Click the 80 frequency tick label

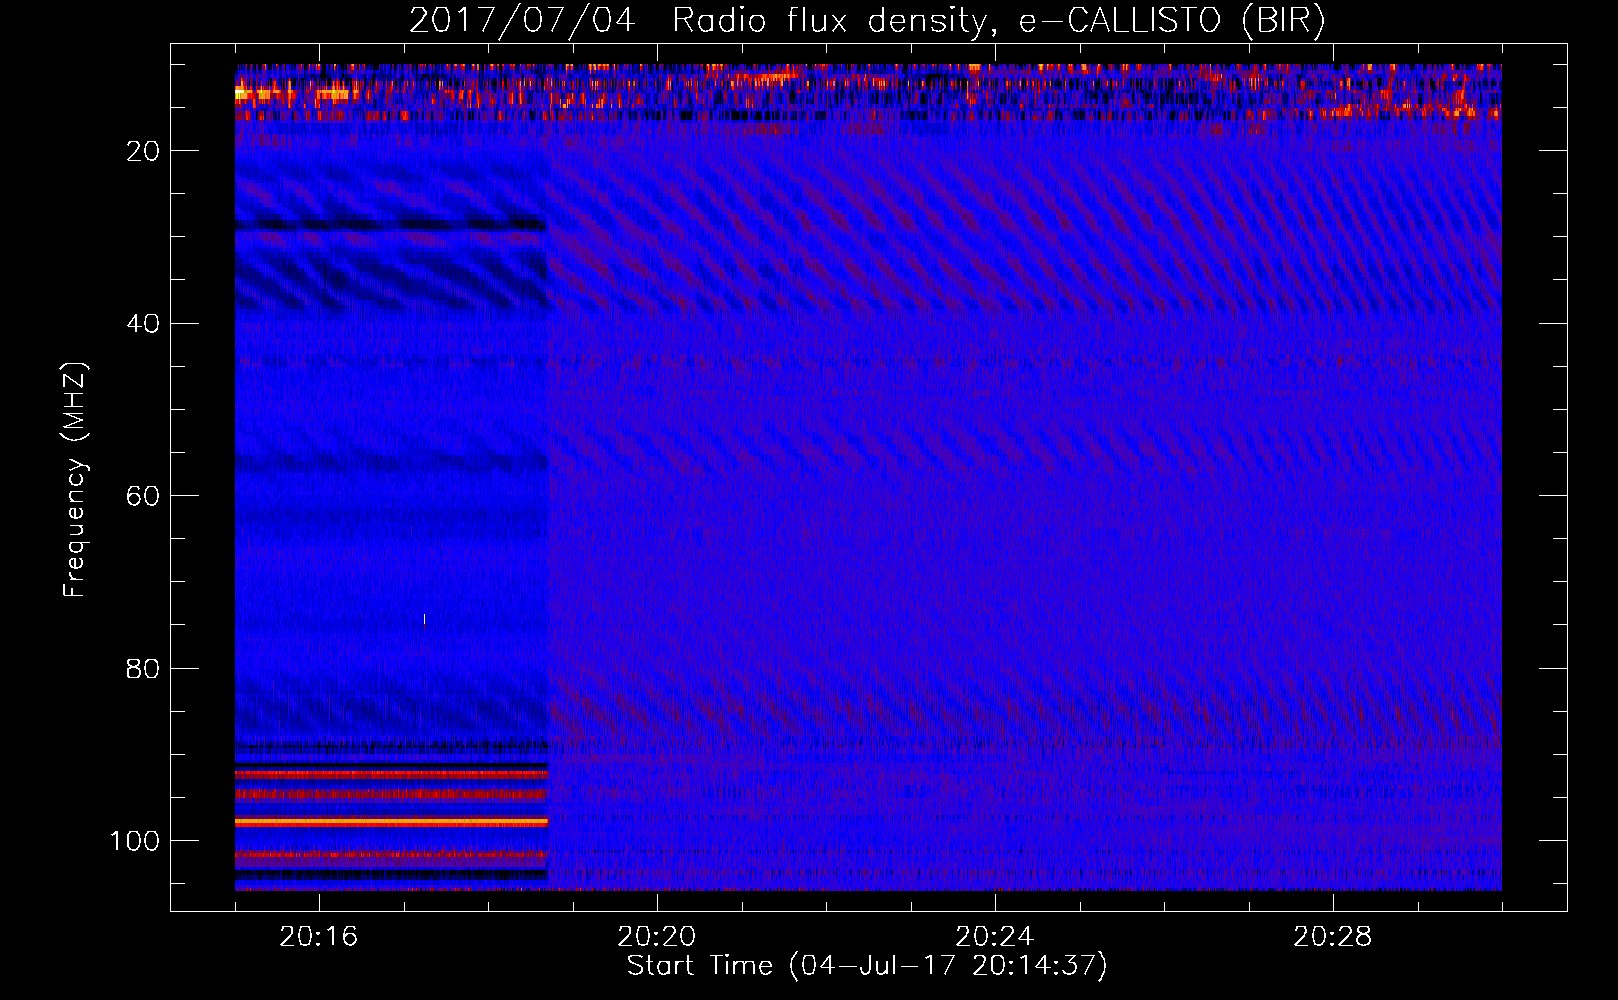pyautogui.click(x=143, y=669)
